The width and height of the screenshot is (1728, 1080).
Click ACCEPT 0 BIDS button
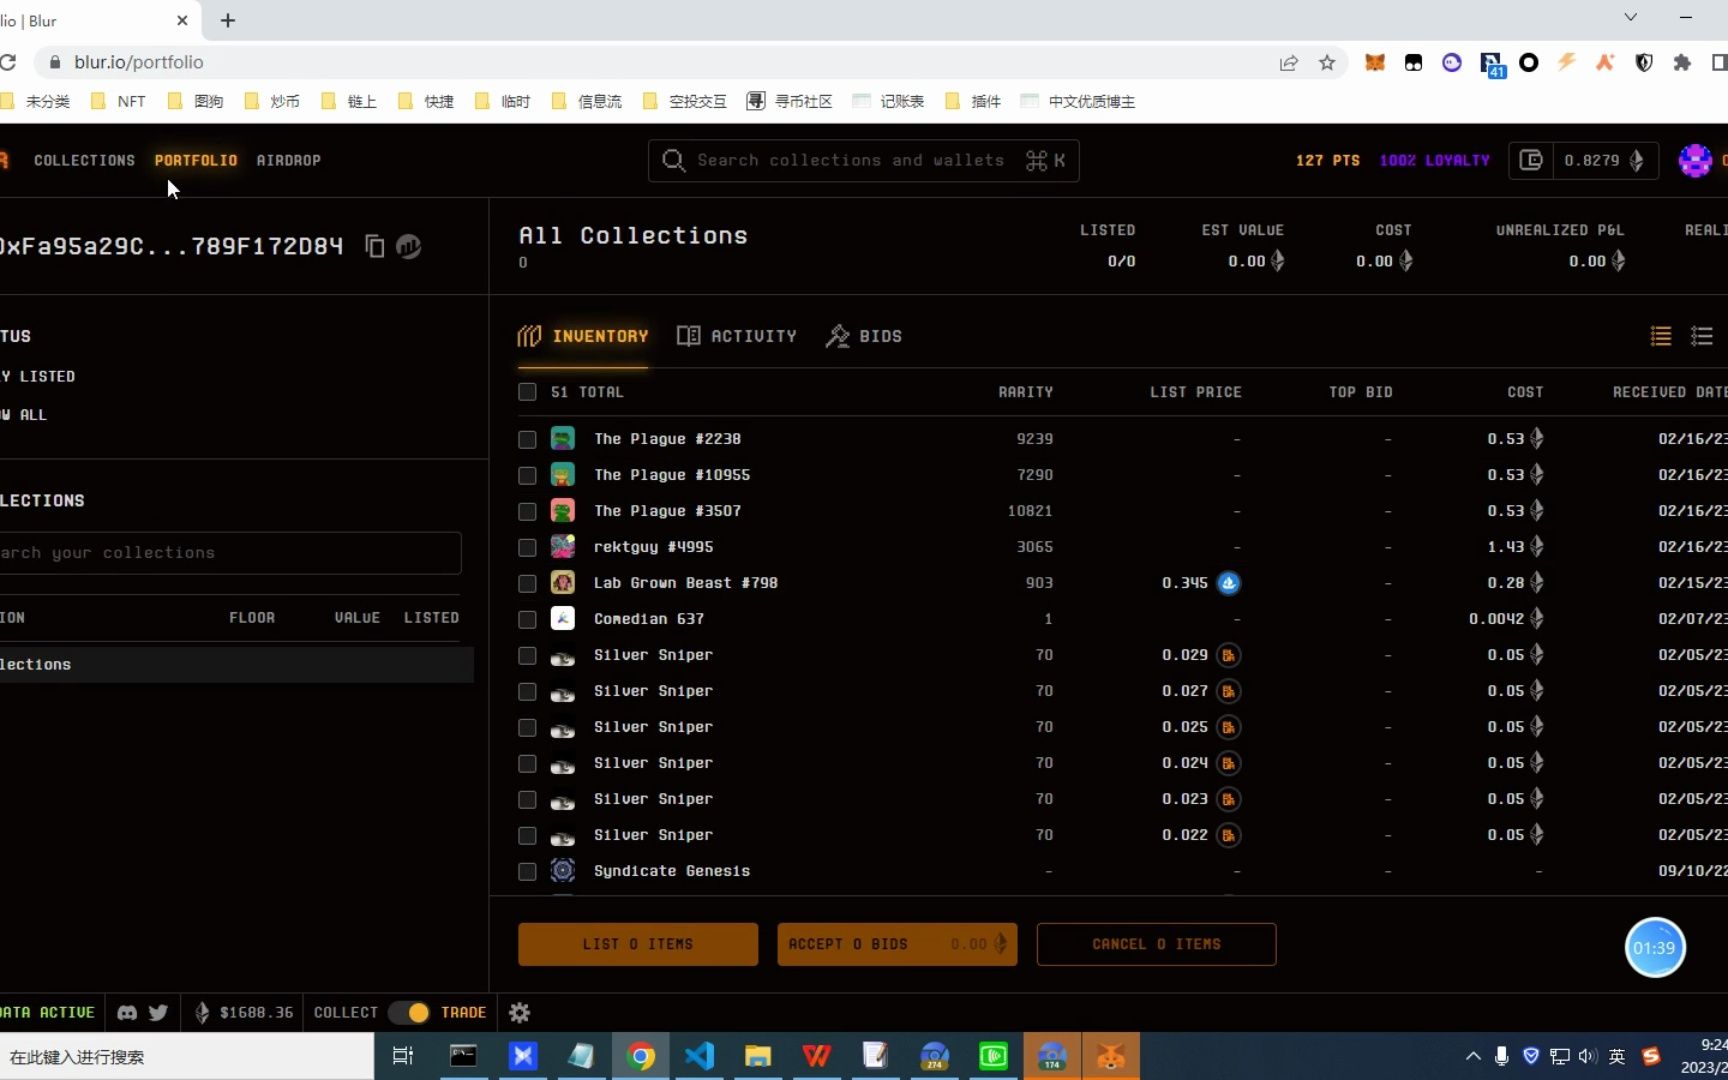click(897, 944)
